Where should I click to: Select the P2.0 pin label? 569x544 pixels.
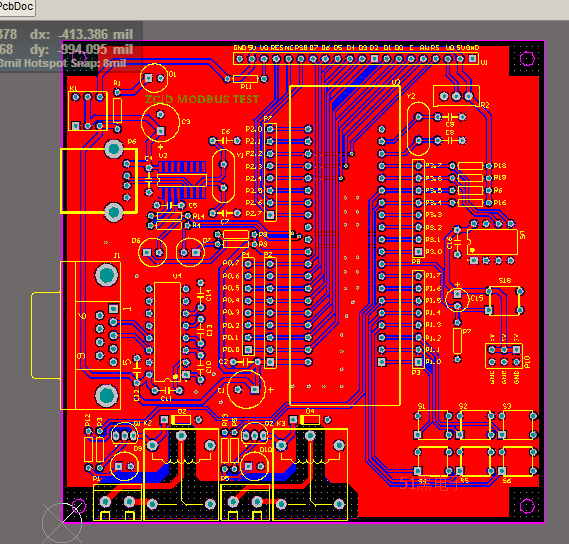[x=254, y=129]
